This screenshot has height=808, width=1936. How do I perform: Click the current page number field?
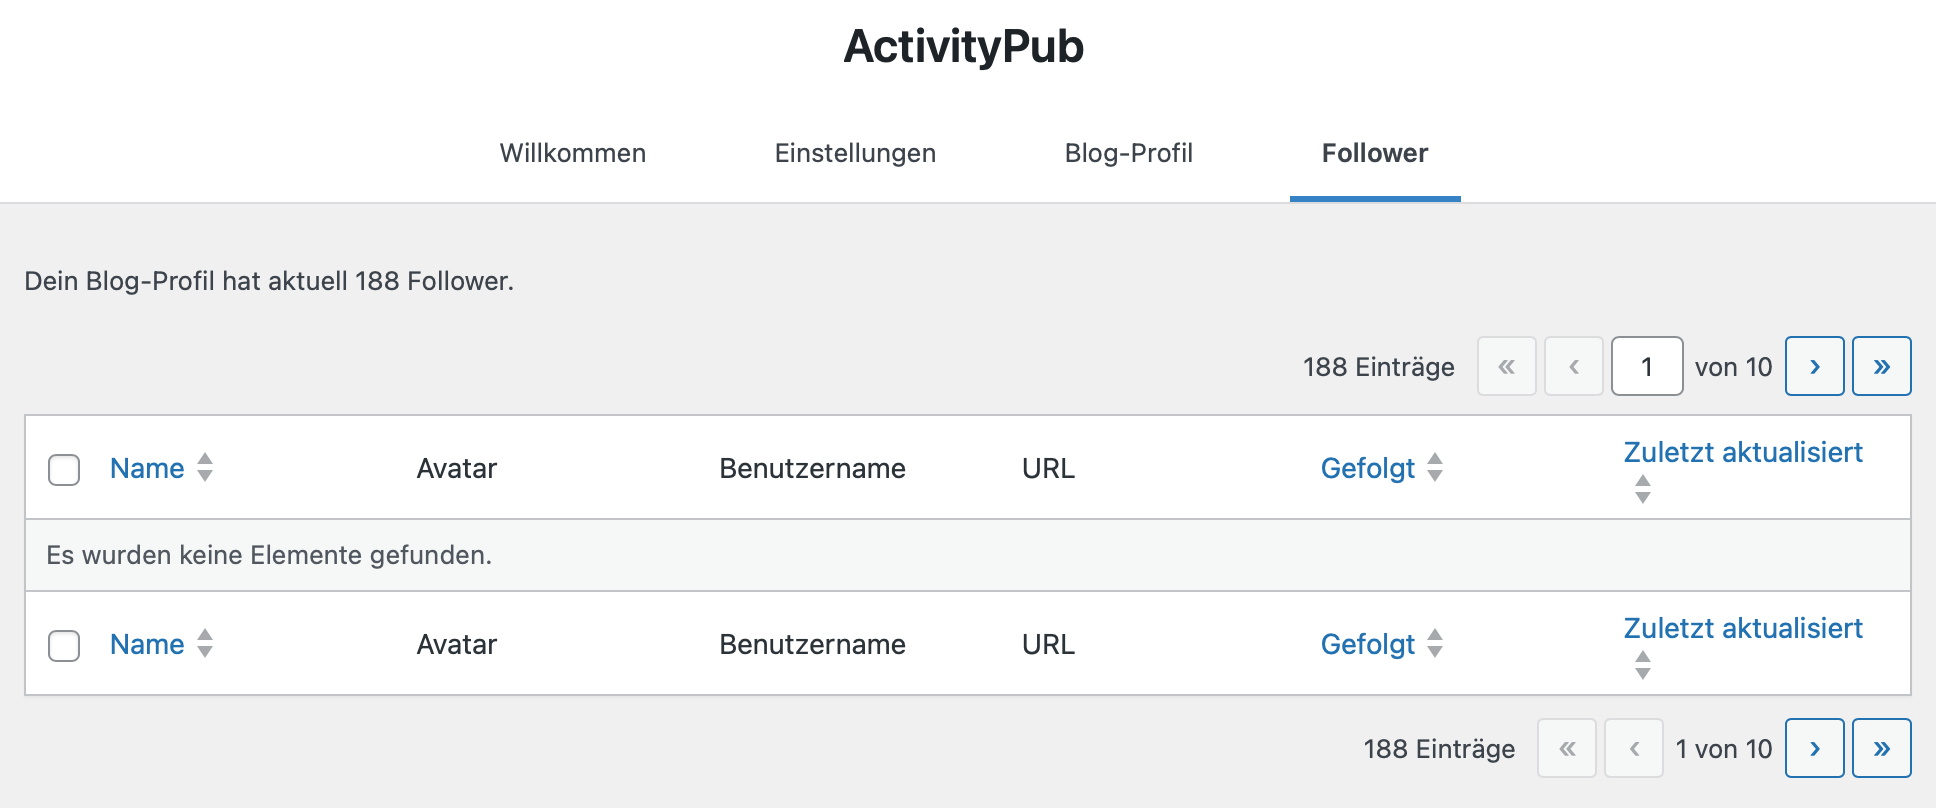(x=1647, y=366)
